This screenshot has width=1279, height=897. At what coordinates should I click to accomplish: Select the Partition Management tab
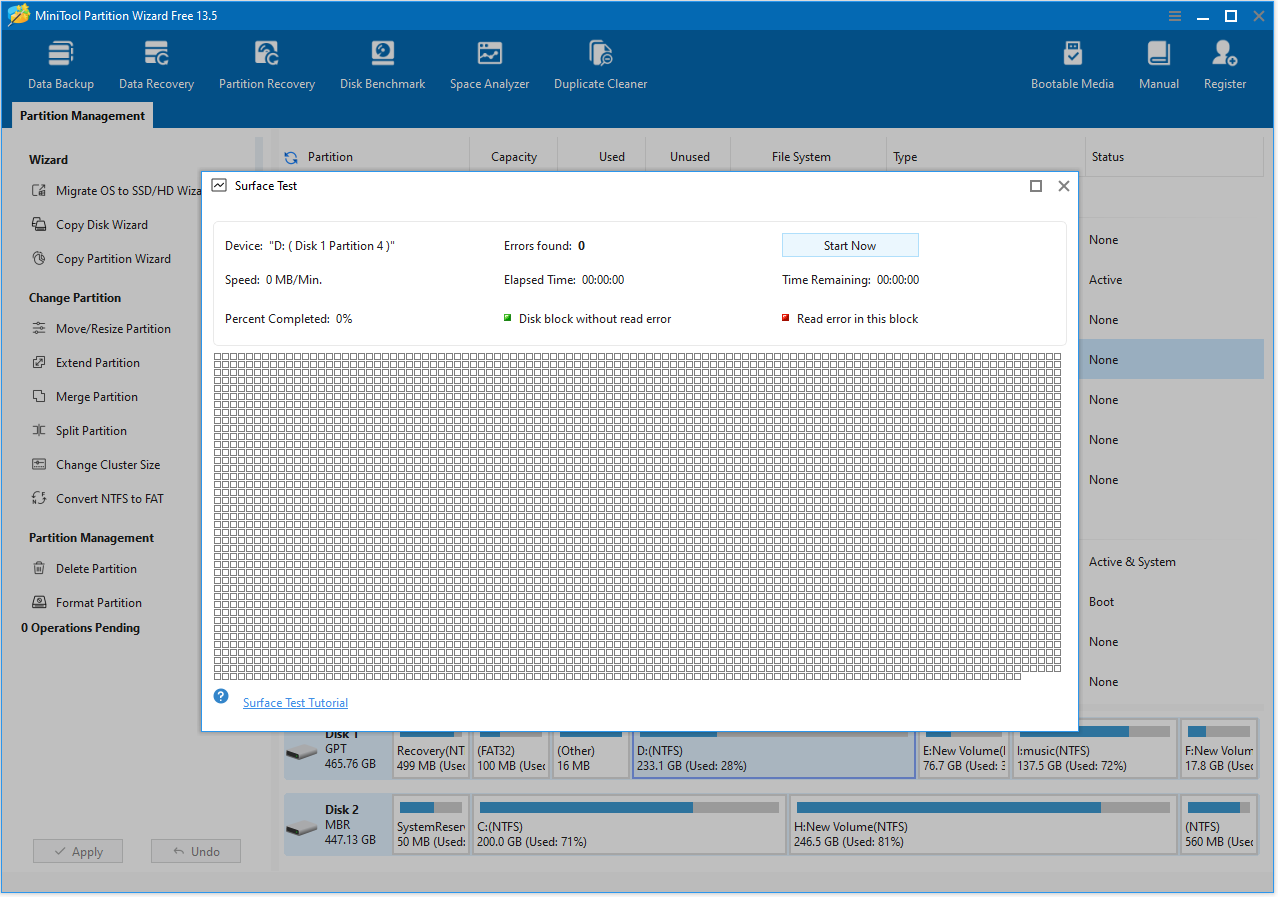pyautogui.click(x=81, y=115)
